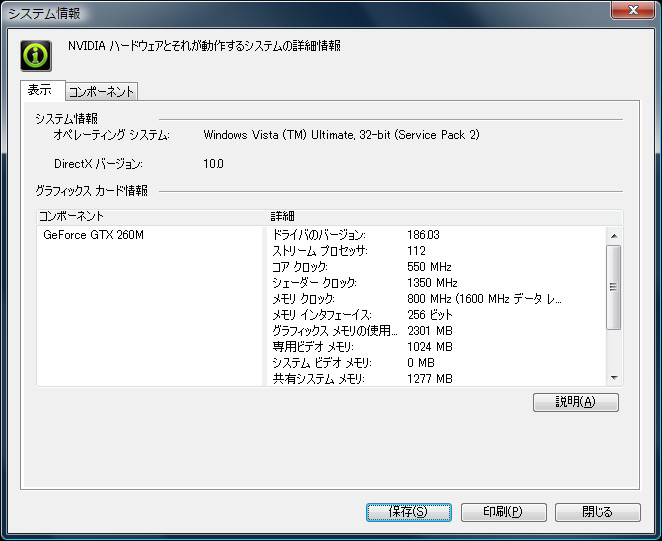The image size is (662, 541).
Task: Click the NVIDIA hardware description header text
Action: pyautogui.click(x=204, y=46)
